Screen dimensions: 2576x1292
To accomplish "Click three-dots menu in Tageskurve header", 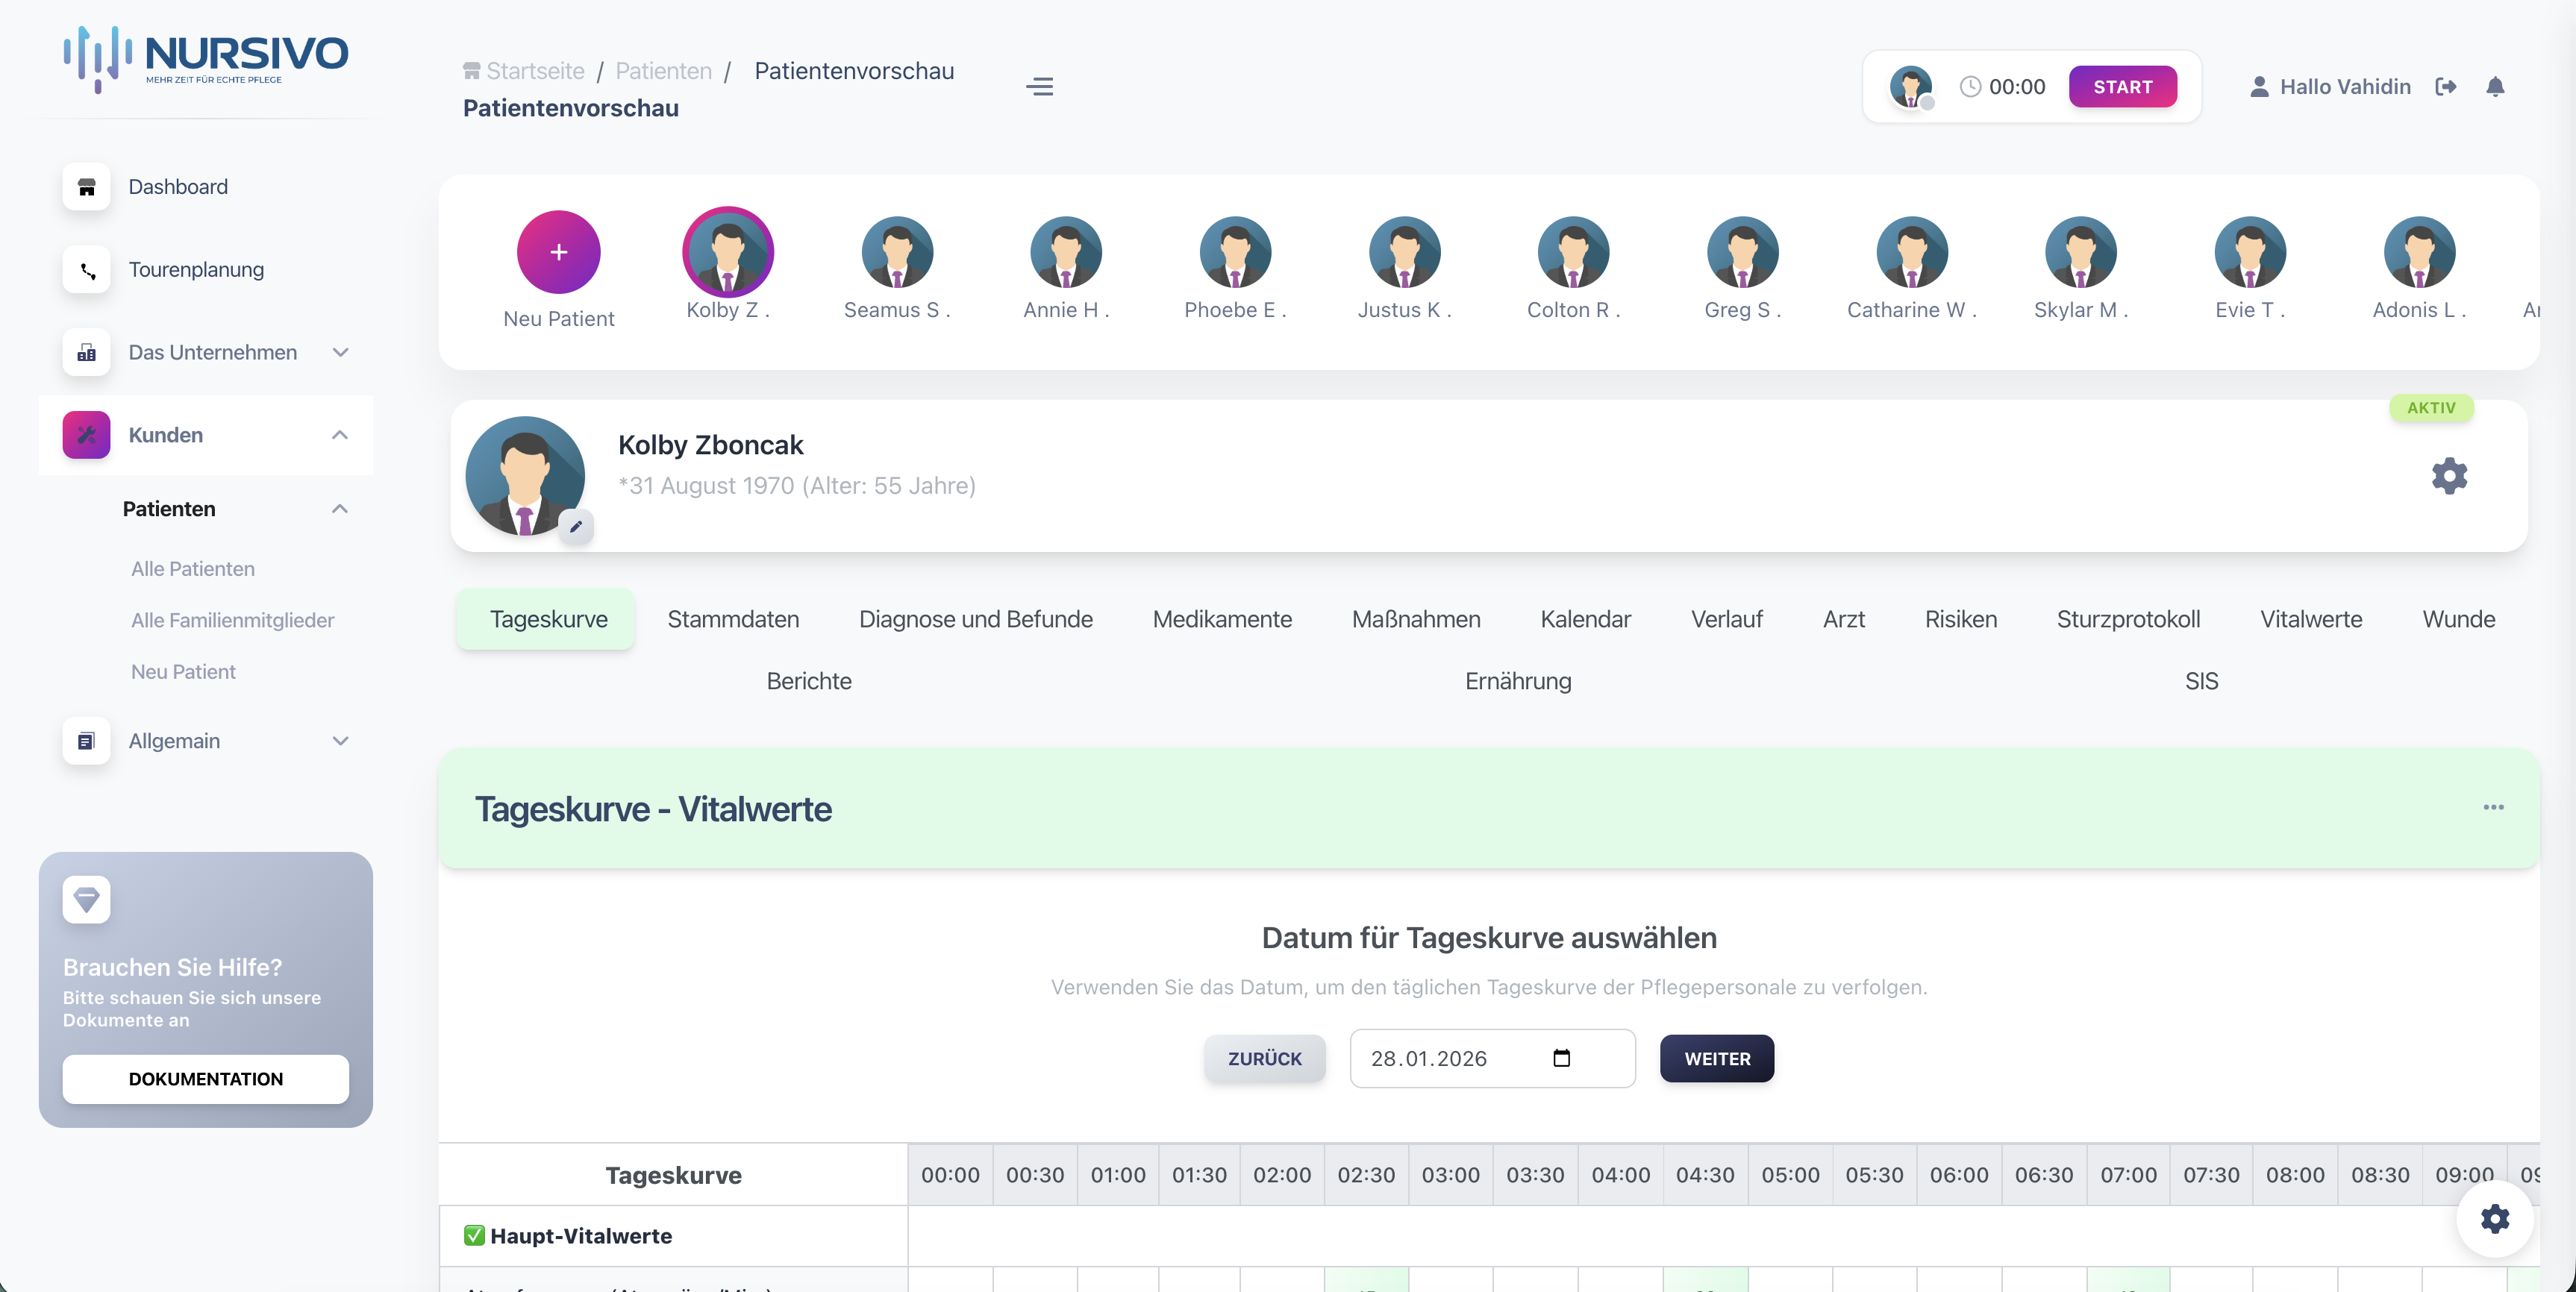I will coord(2493,807).
